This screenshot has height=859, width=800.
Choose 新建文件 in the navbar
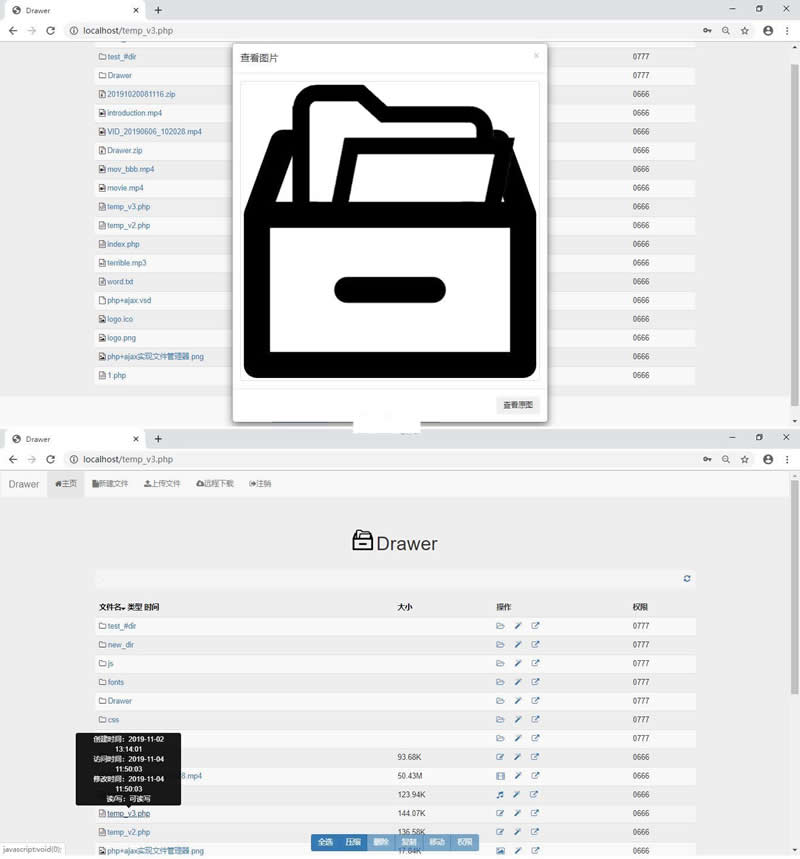110,484
